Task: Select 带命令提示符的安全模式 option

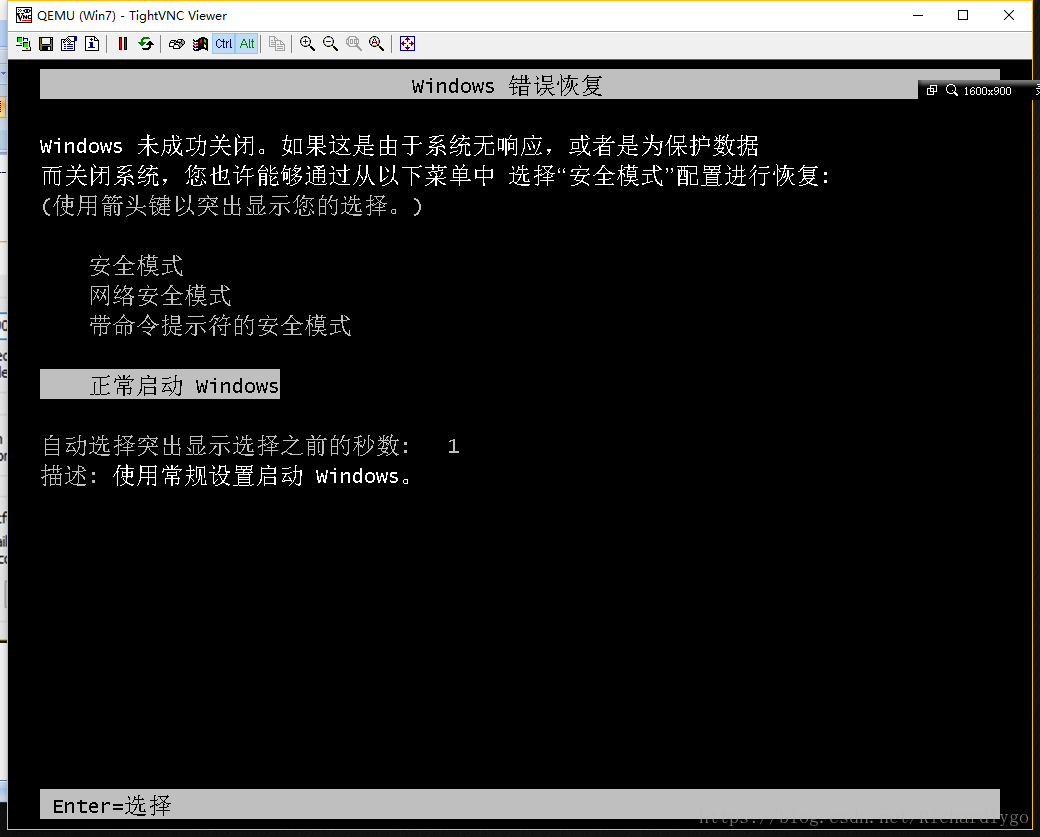Action: (220, 326)
